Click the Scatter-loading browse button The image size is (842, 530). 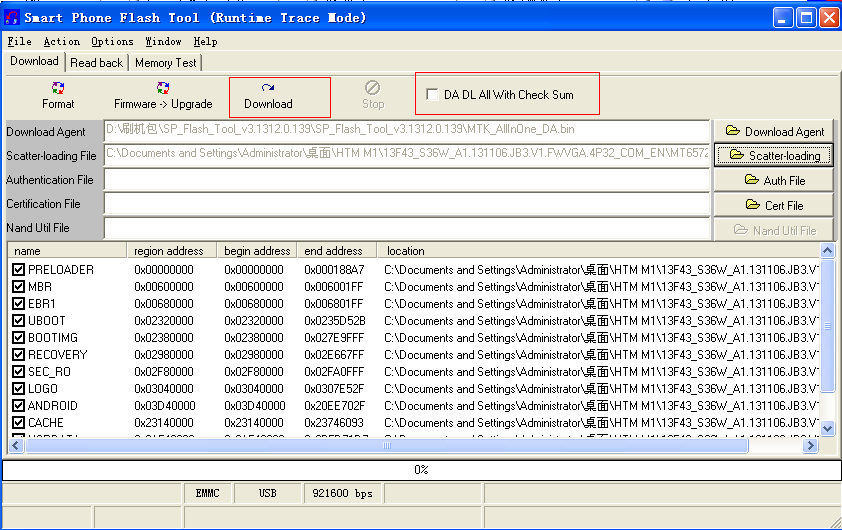tap(774, 155)
